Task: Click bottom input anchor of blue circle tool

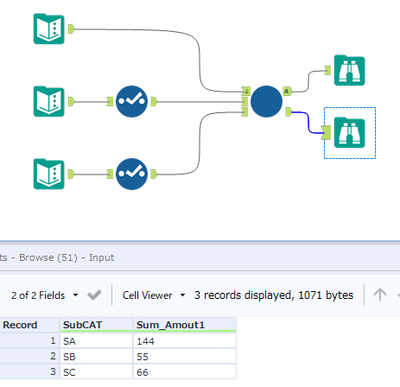Action: (x=245, y=112)
